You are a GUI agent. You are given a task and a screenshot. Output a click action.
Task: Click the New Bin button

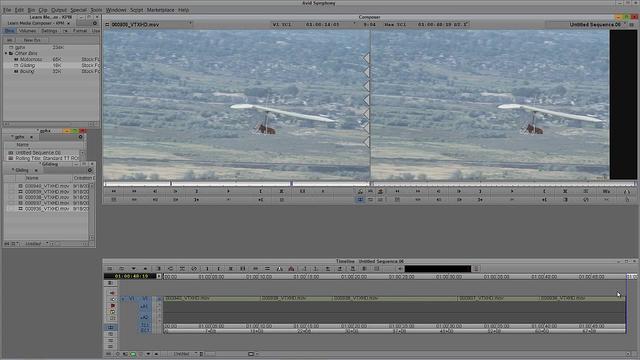32,40
